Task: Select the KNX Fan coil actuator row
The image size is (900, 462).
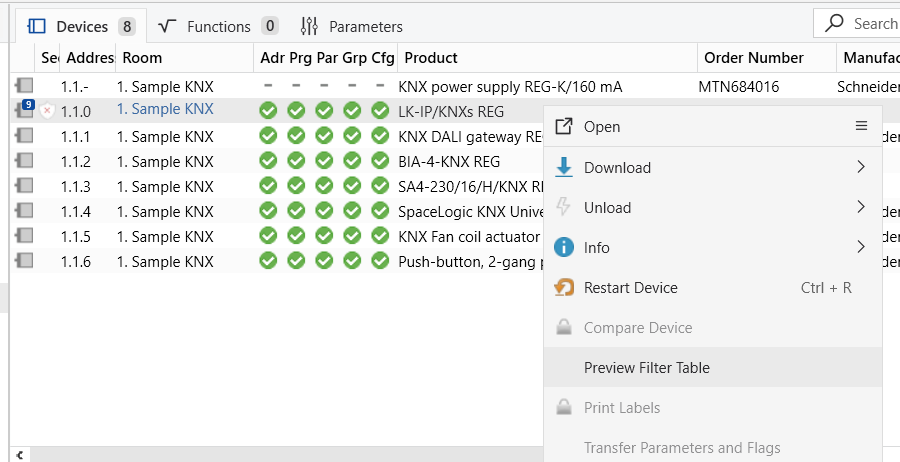Action: pyautogui.click(x=468, y=236)
